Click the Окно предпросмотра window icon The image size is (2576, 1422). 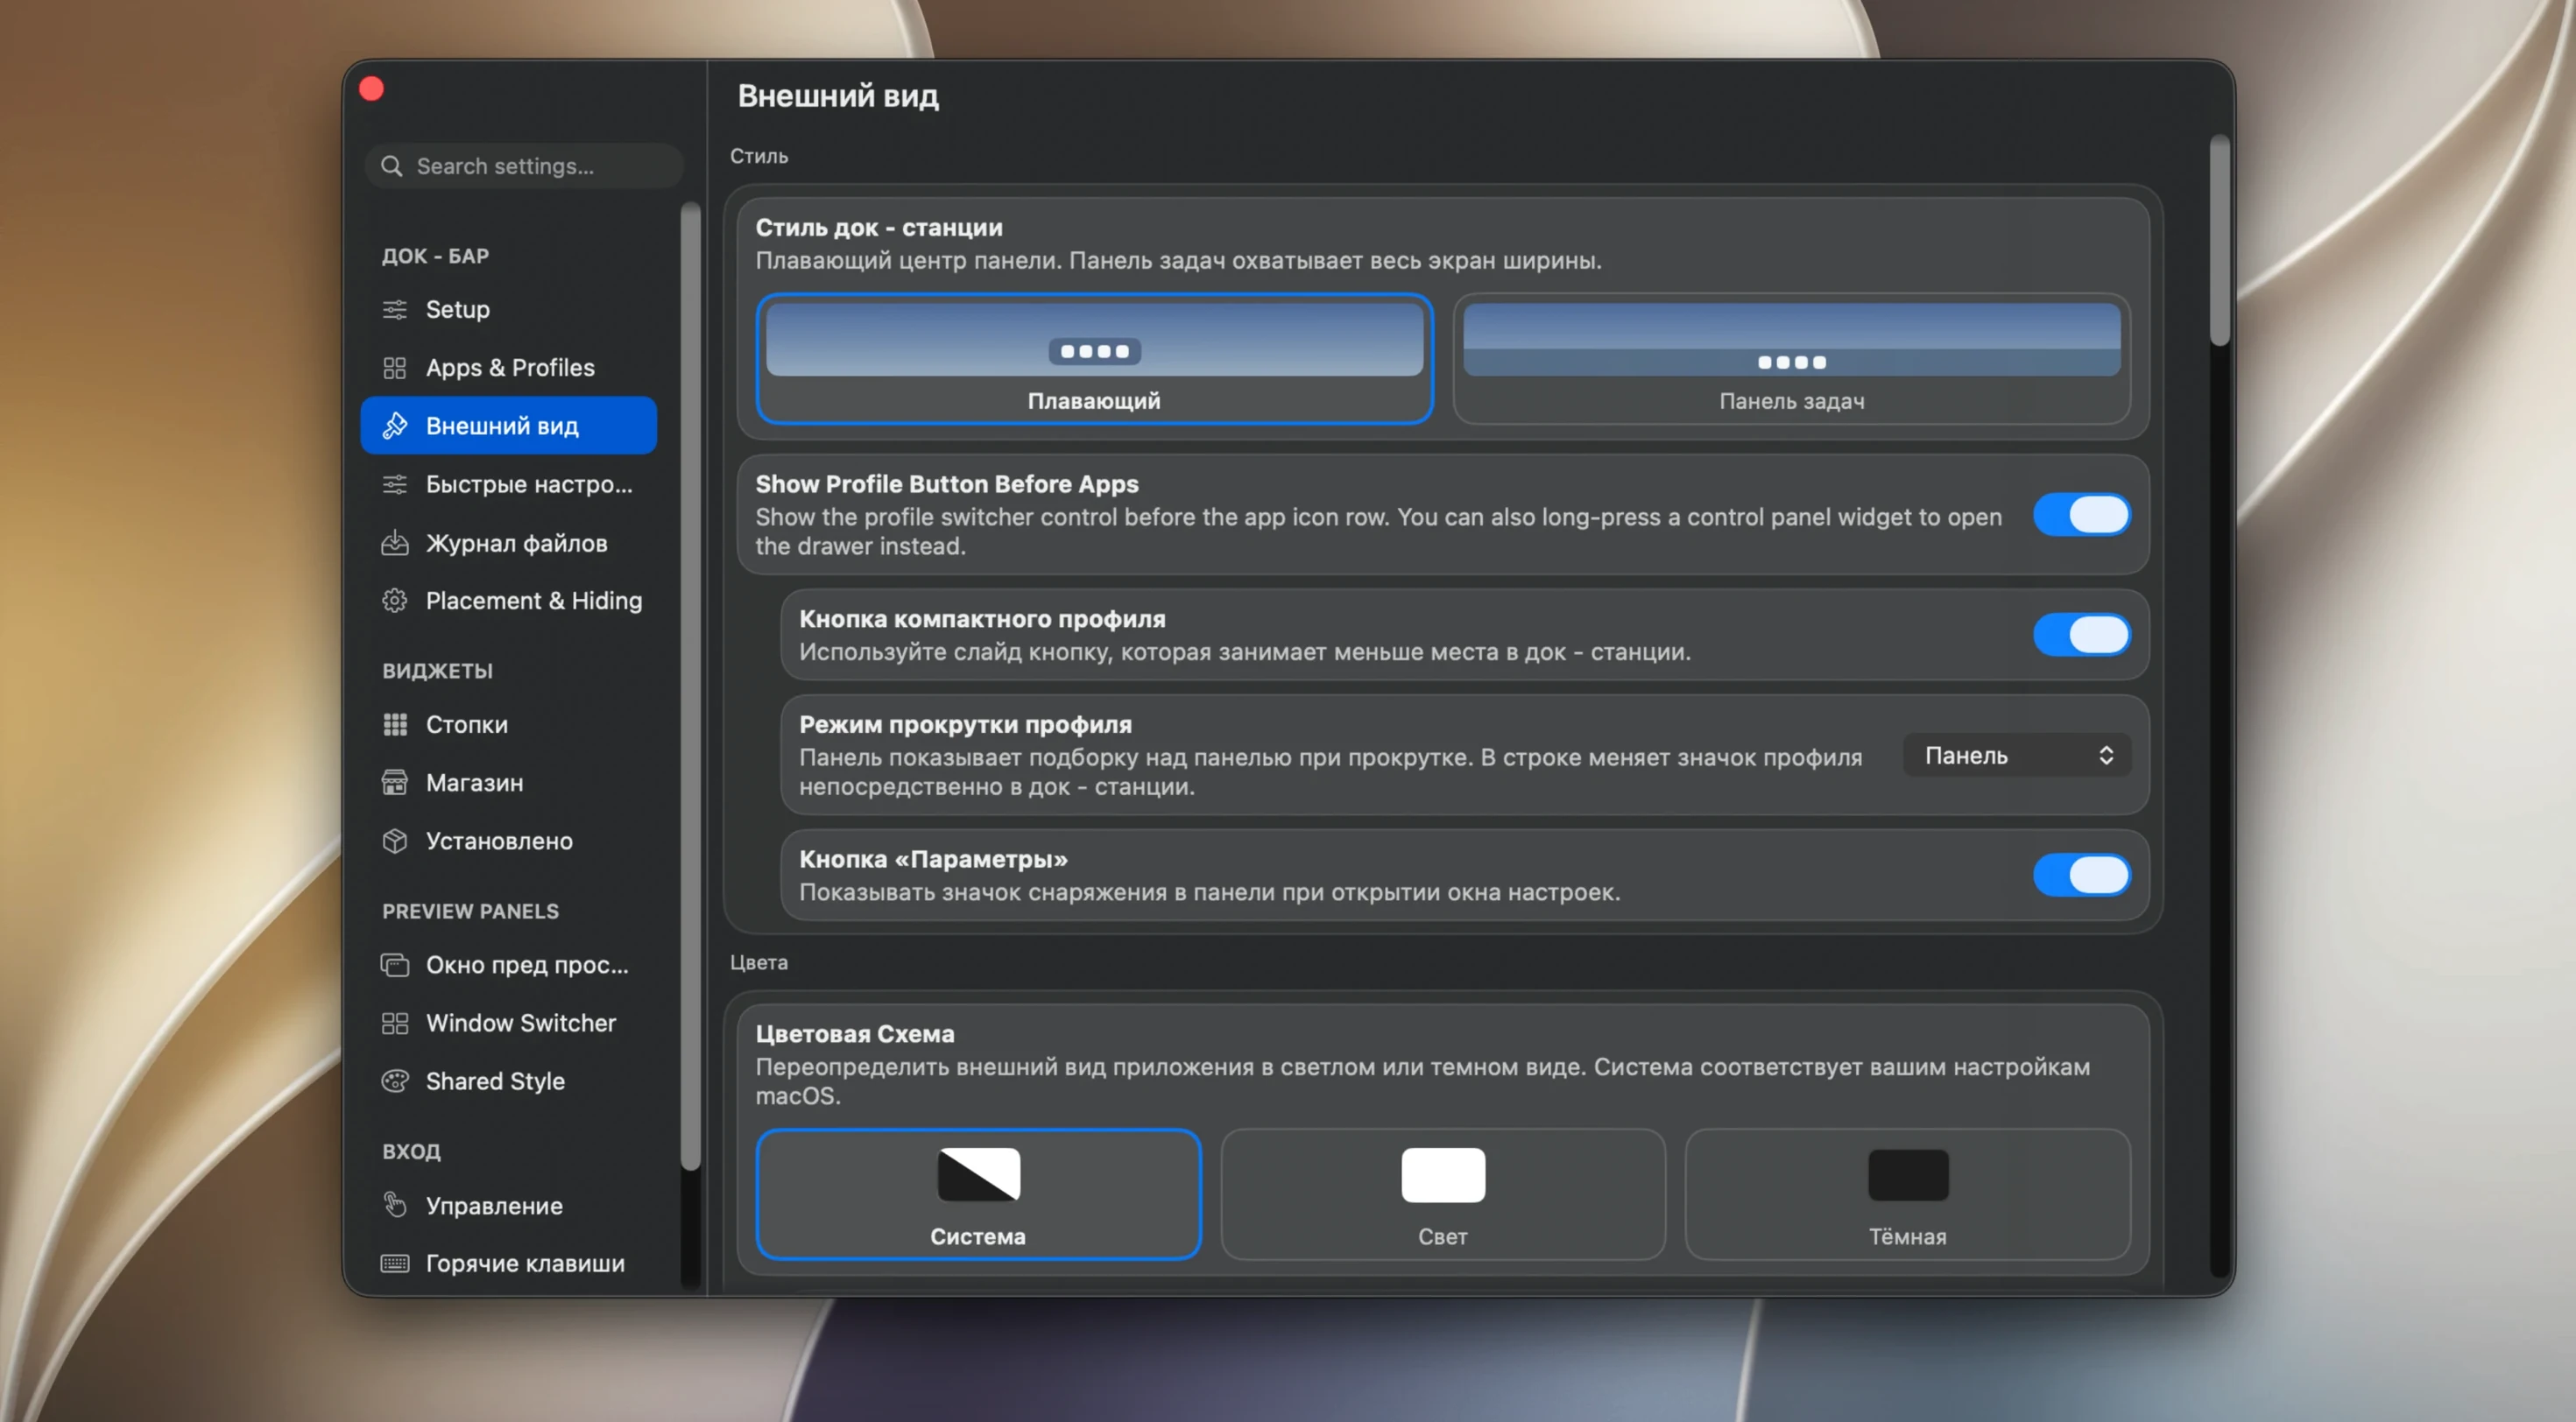395,965
